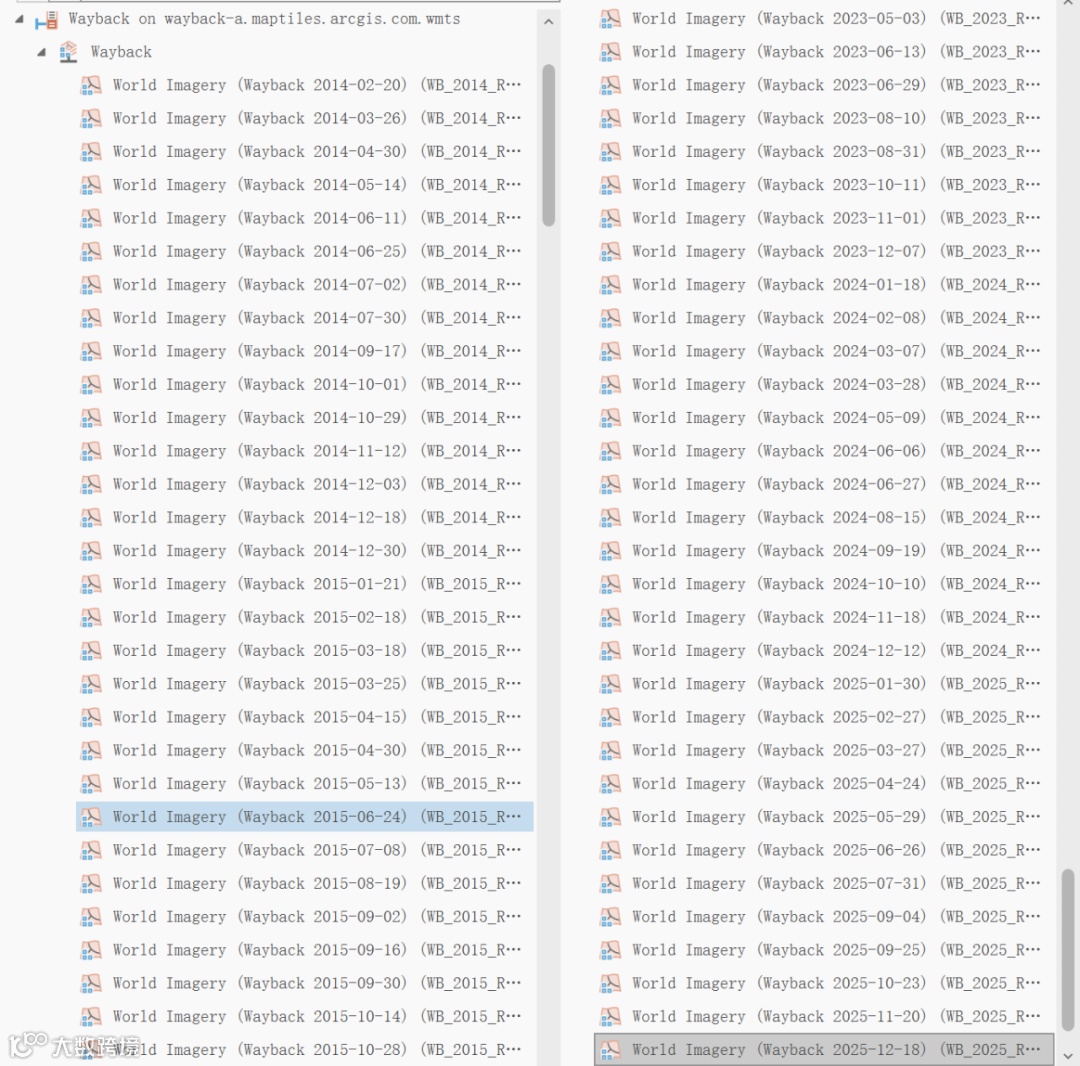Click layer icon for Wayback 2015-08-19
Image resolution: width=1080 pixels, height=1066 pixels.
91,884
